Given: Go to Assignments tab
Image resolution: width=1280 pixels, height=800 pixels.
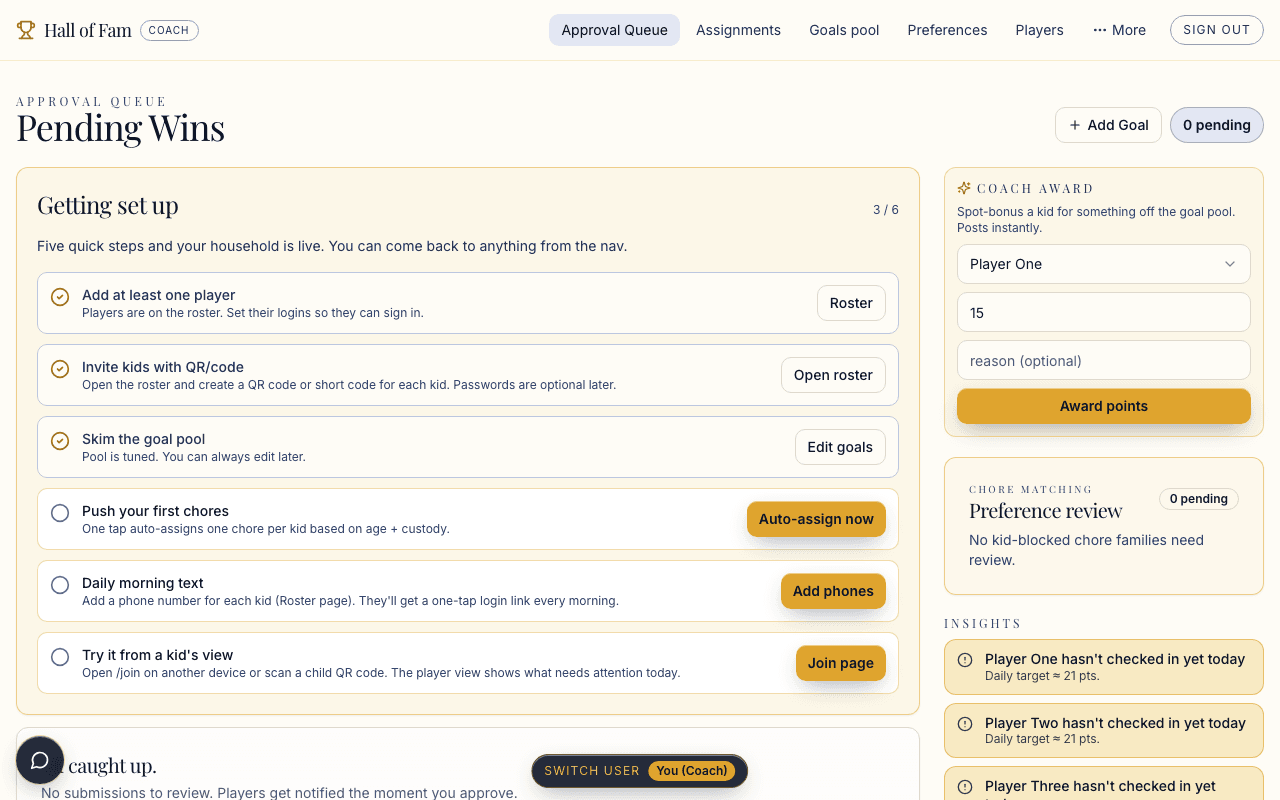Looking at the screenshot, I should [x=739, y=30].
